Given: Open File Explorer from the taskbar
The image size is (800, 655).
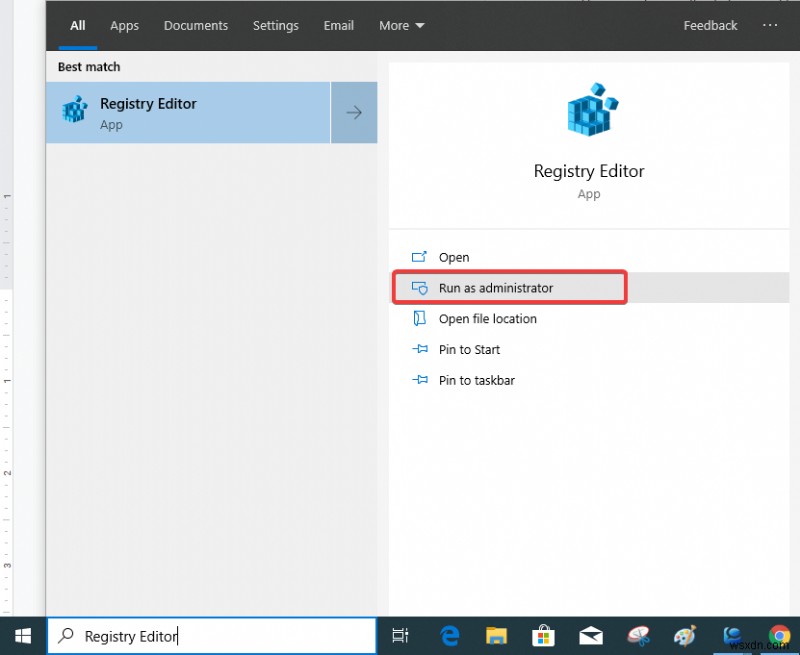Looking at the screenshot, I should (496, 635).
